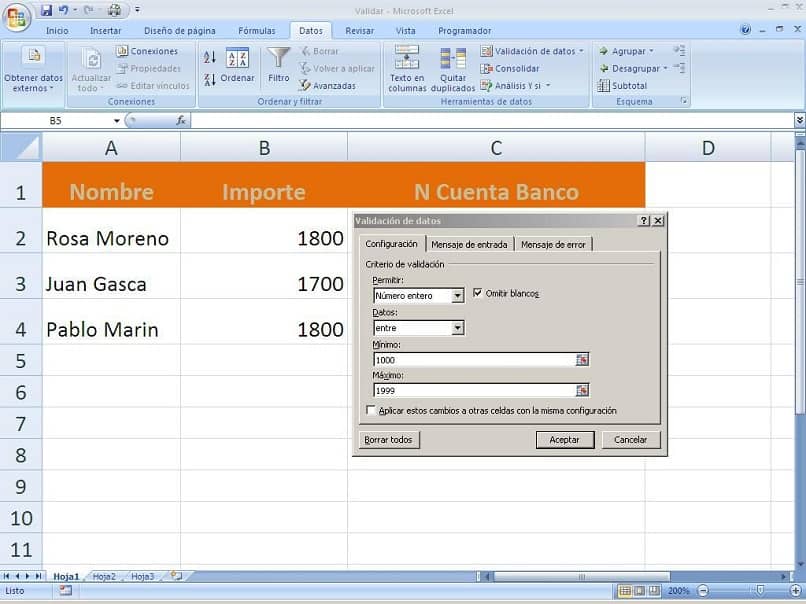Collapse dialog via Mínimo range selector icon
806x604 pixels.
(x=582, y=360)
